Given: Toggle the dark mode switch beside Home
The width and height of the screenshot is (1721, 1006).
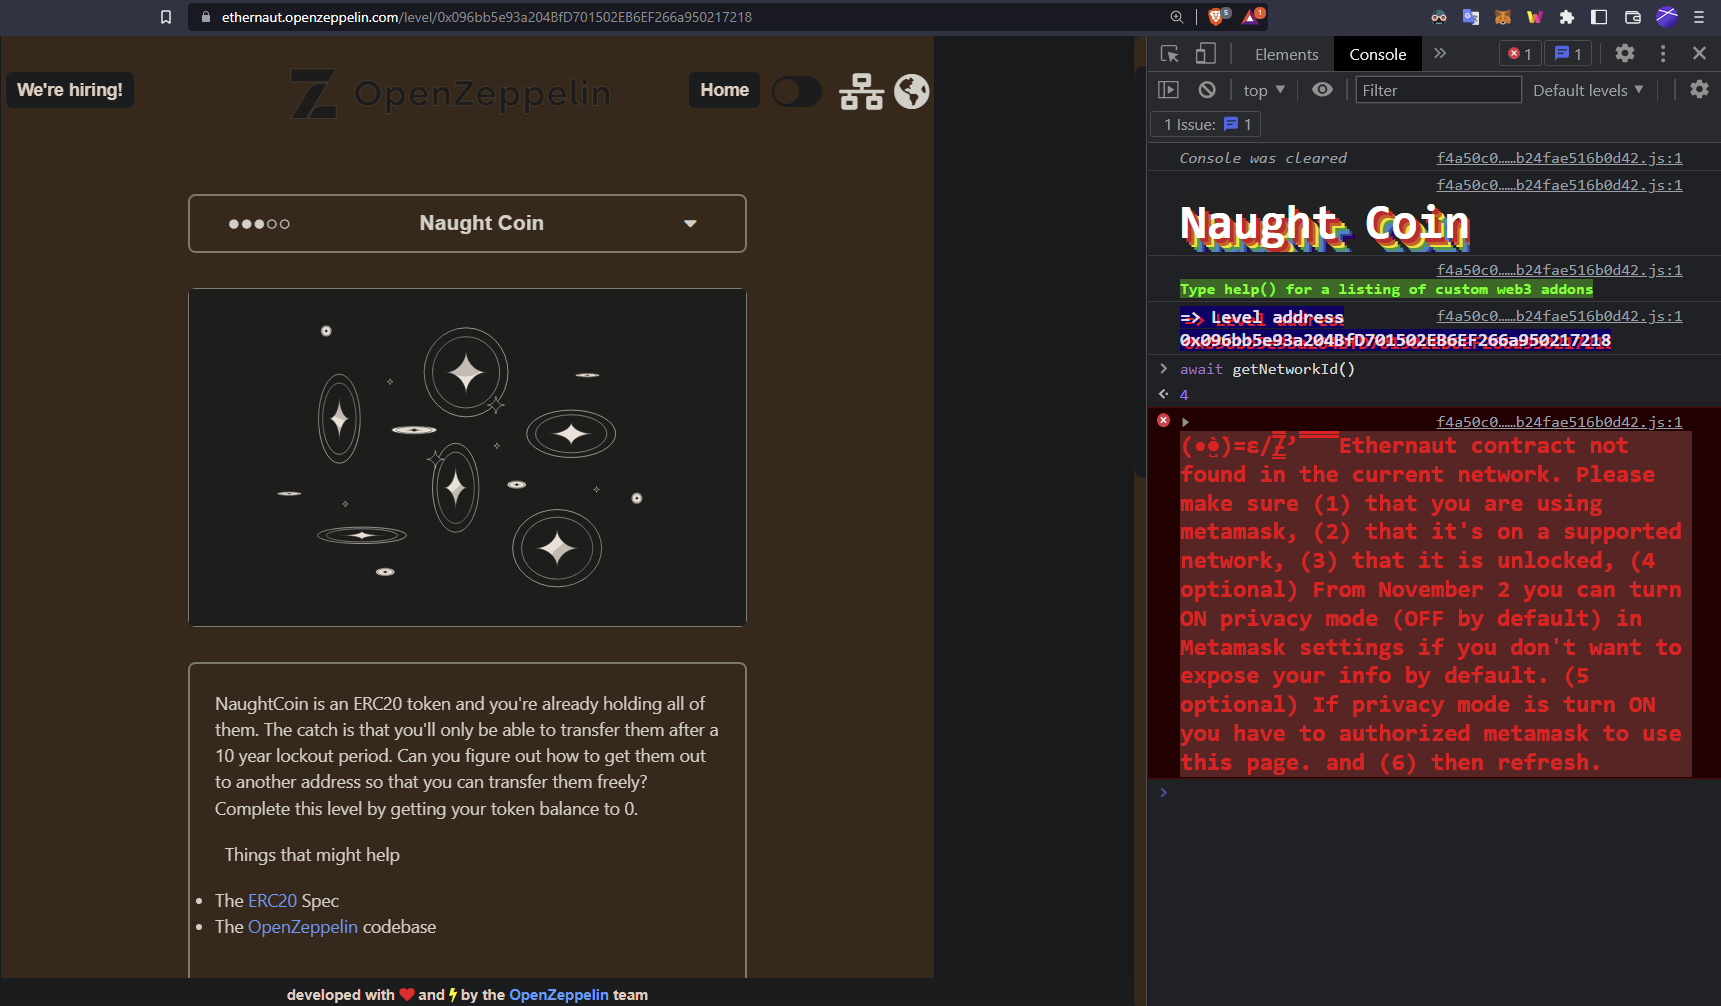Looking at the screenshot, I should (797, 90).
